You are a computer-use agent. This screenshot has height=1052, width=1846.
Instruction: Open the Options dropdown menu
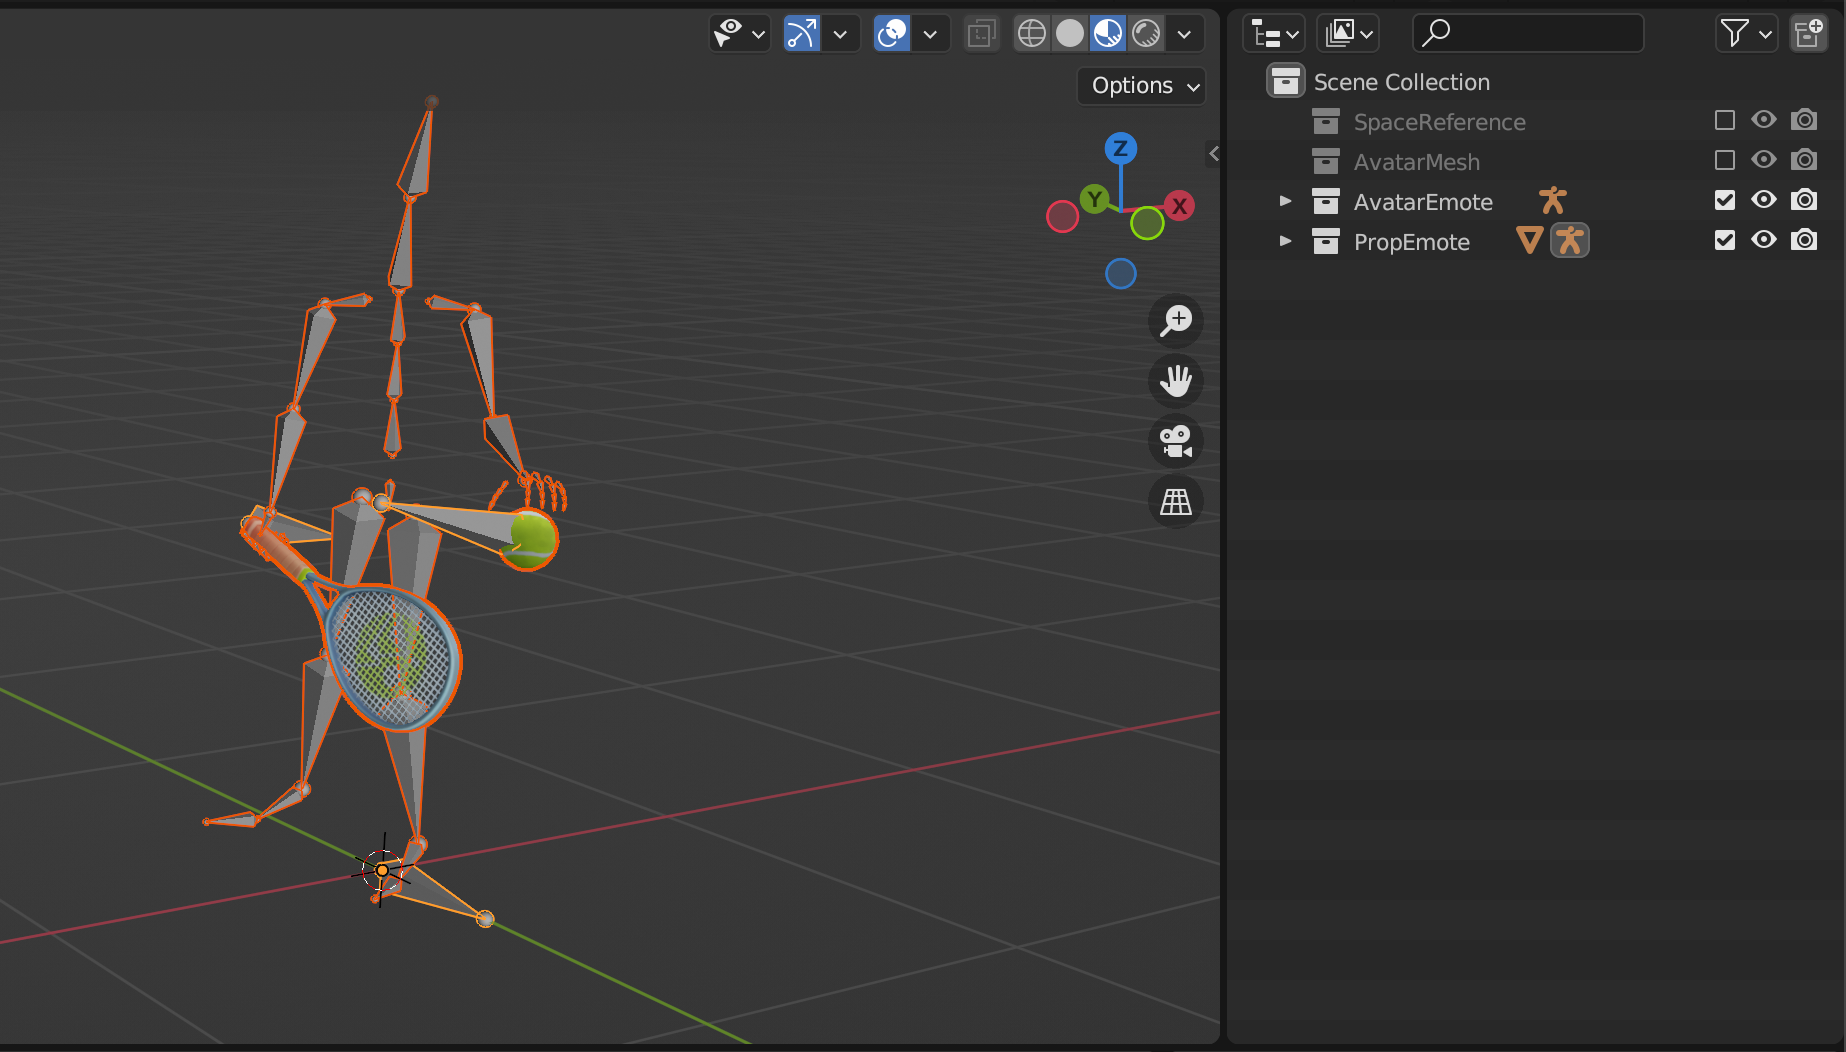point(1142,86)
